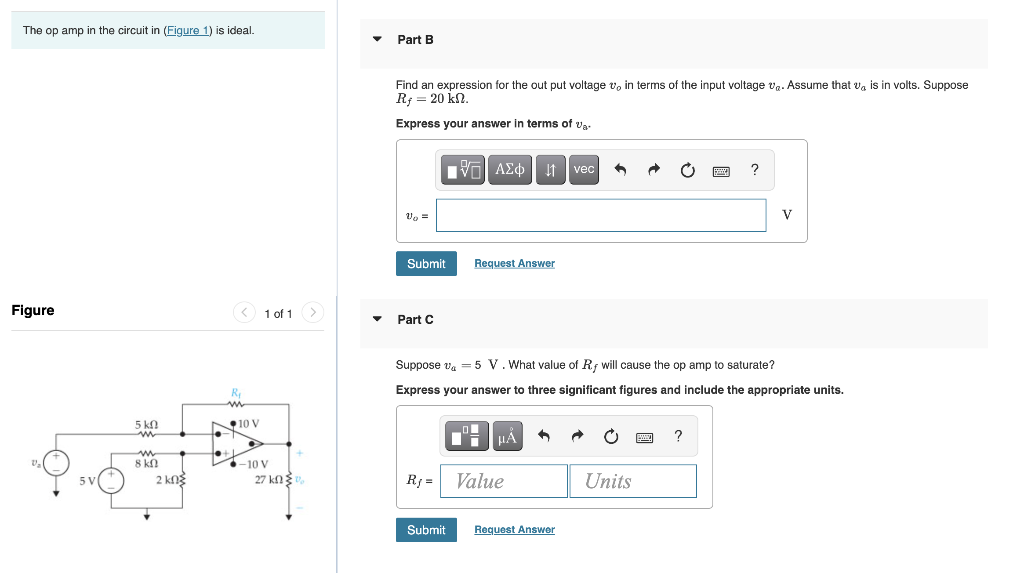Open help question mark in Part B
This screenshot has height=573, width=1024.
click(x=755, y=170)
